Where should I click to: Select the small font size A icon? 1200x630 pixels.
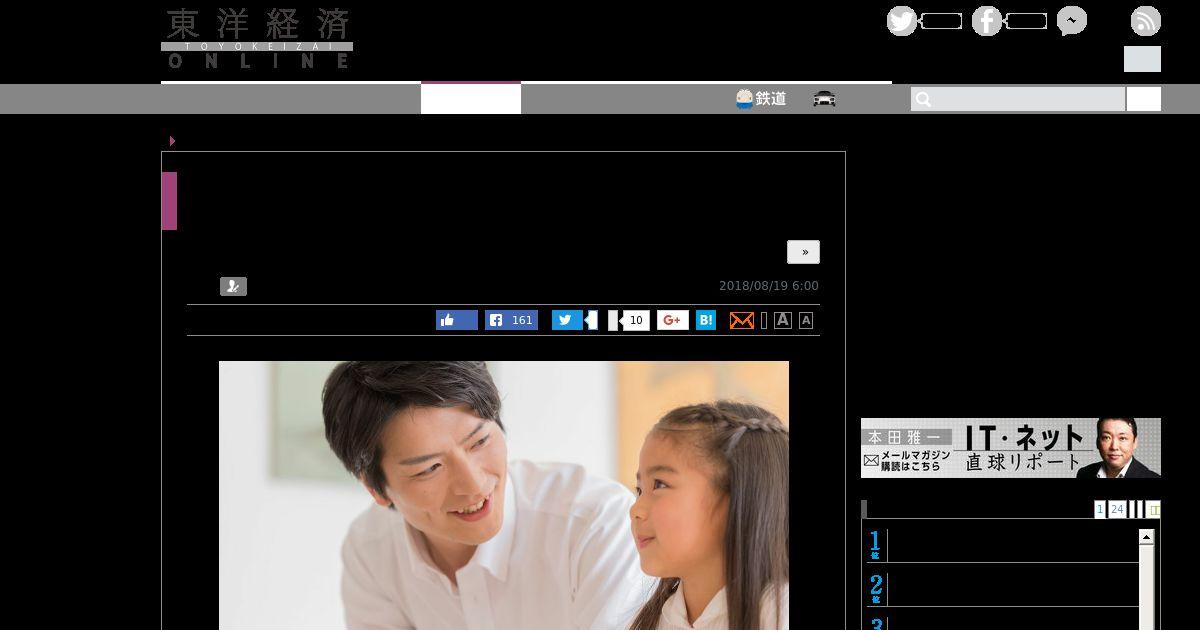pyautogui.click(x=806, y=320)
